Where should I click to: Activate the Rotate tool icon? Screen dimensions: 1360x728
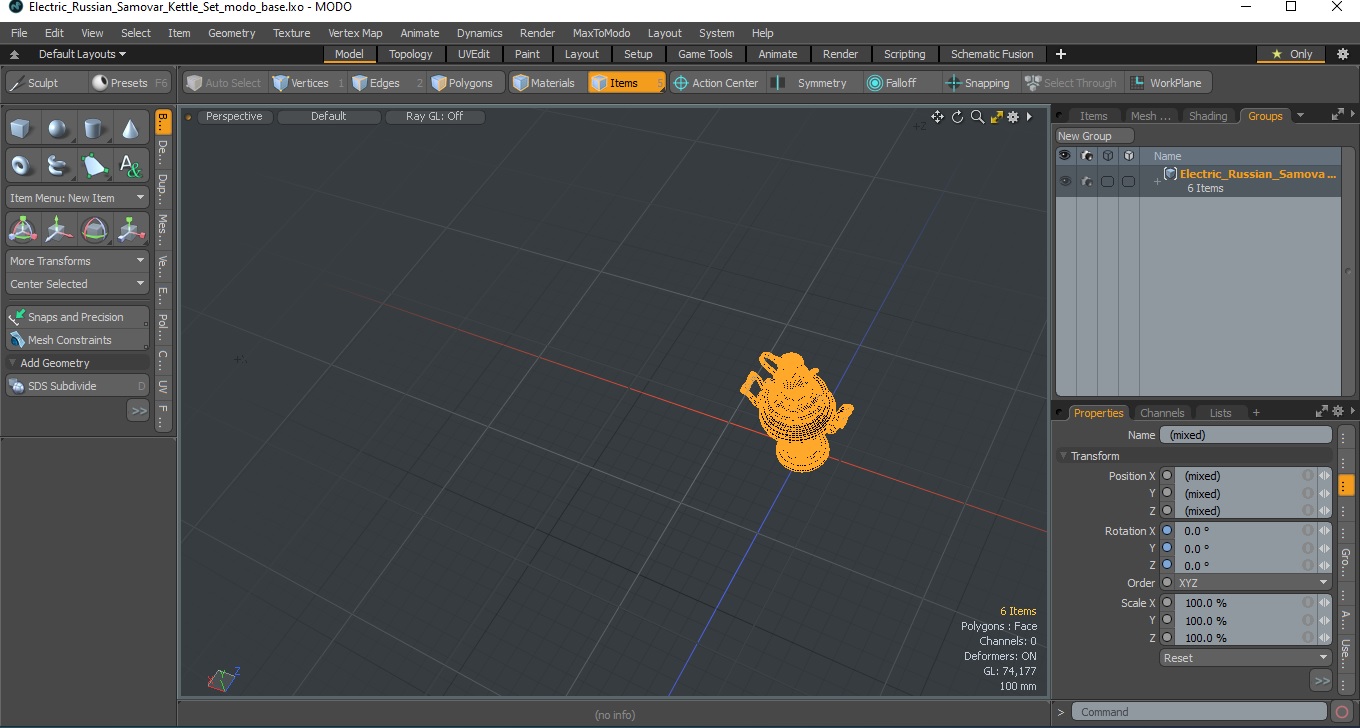[x=94, y=230]
